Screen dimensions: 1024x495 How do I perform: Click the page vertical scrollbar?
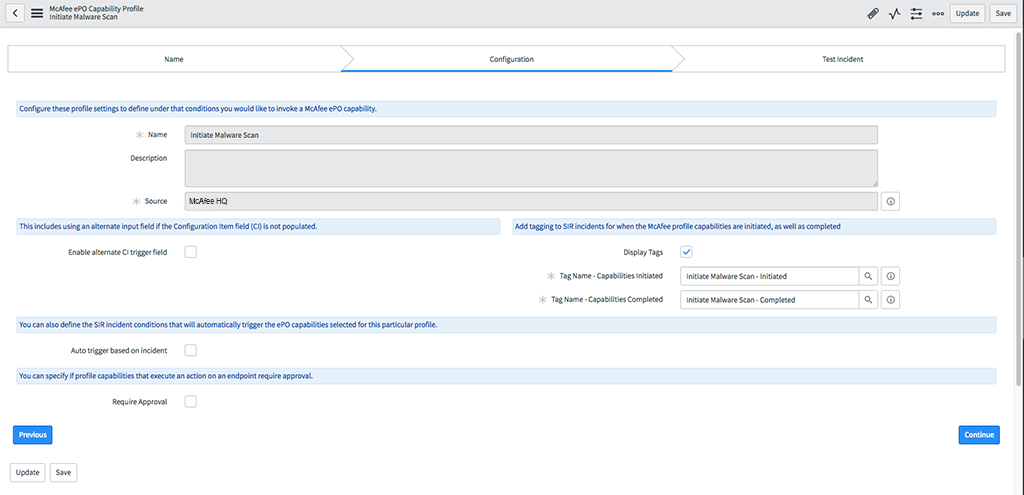pos(1021,209)
